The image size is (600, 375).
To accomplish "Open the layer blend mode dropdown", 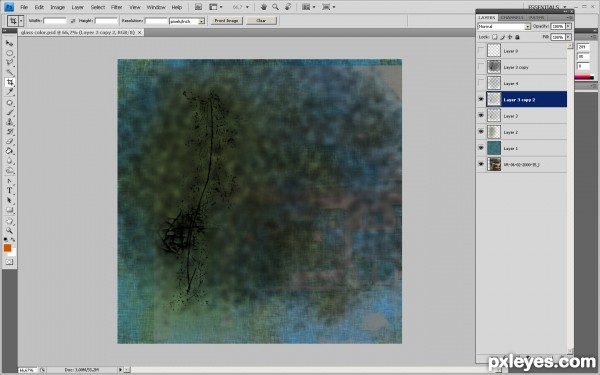I will pos(504,26).
